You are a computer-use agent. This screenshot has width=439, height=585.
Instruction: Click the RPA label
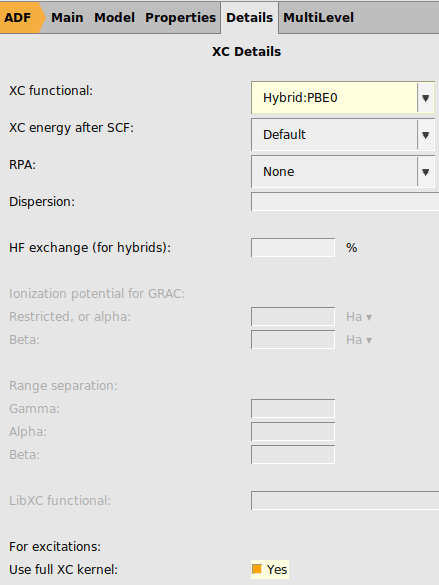click(x=22, y=165)
